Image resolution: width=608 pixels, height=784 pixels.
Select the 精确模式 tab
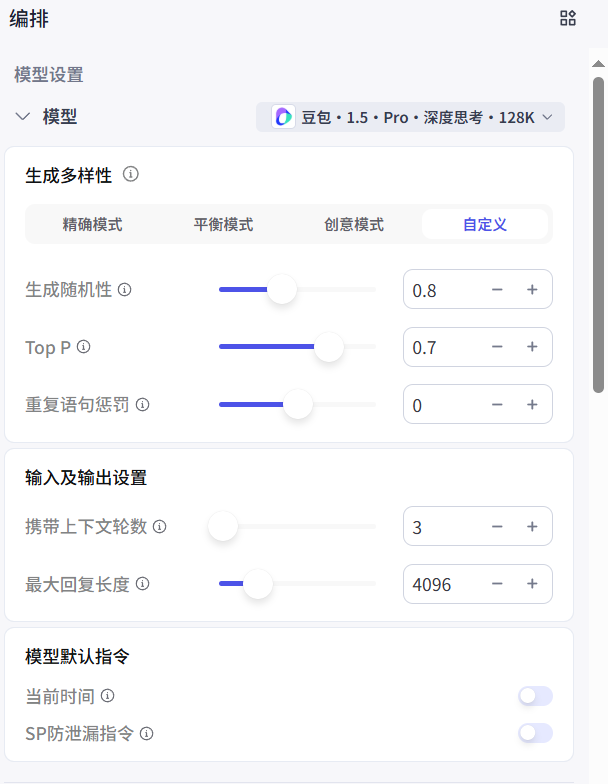click(x=92, y=225)
